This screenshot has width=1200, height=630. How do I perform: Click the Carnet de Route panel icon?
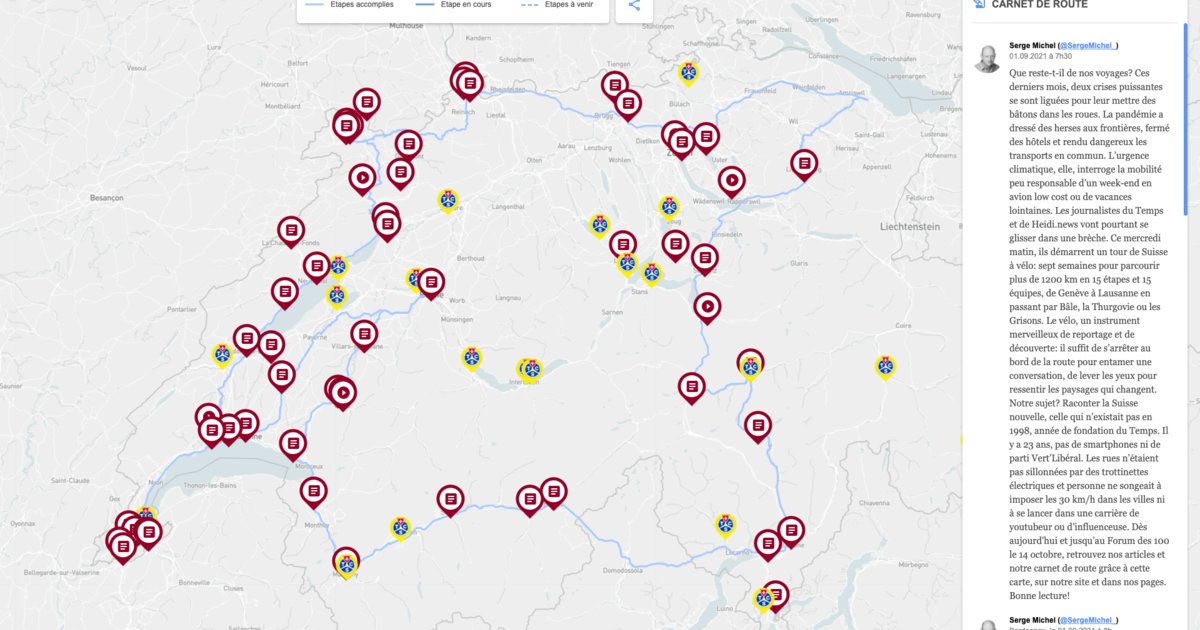click(980, 5)
